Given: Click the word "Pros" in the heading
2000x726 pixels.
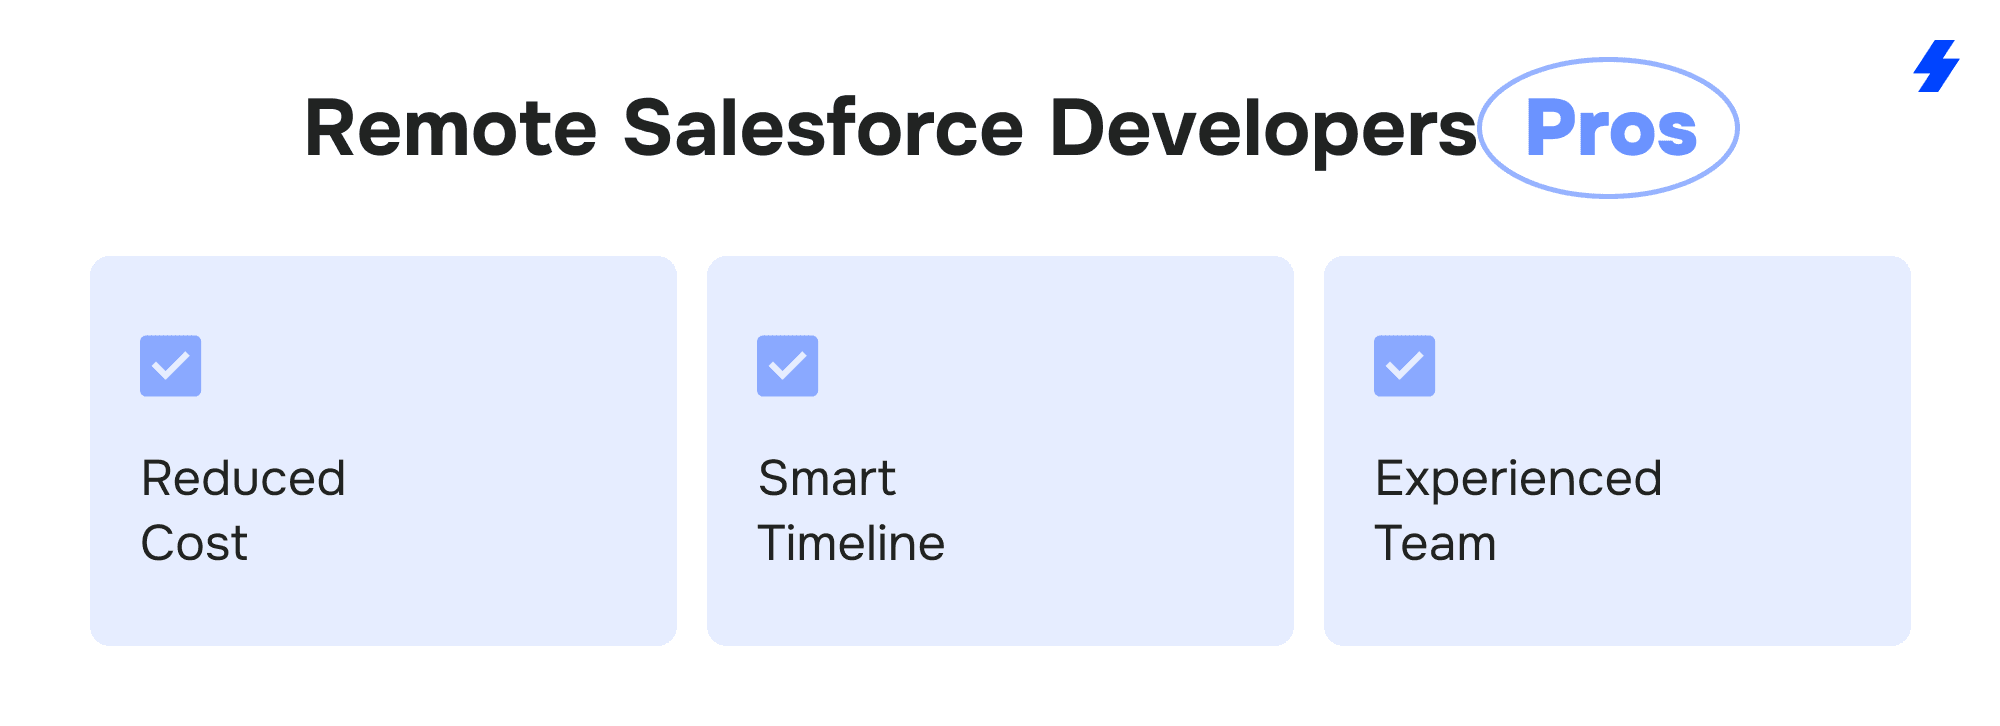Looking at the screenshot, I should [1611, 129].
